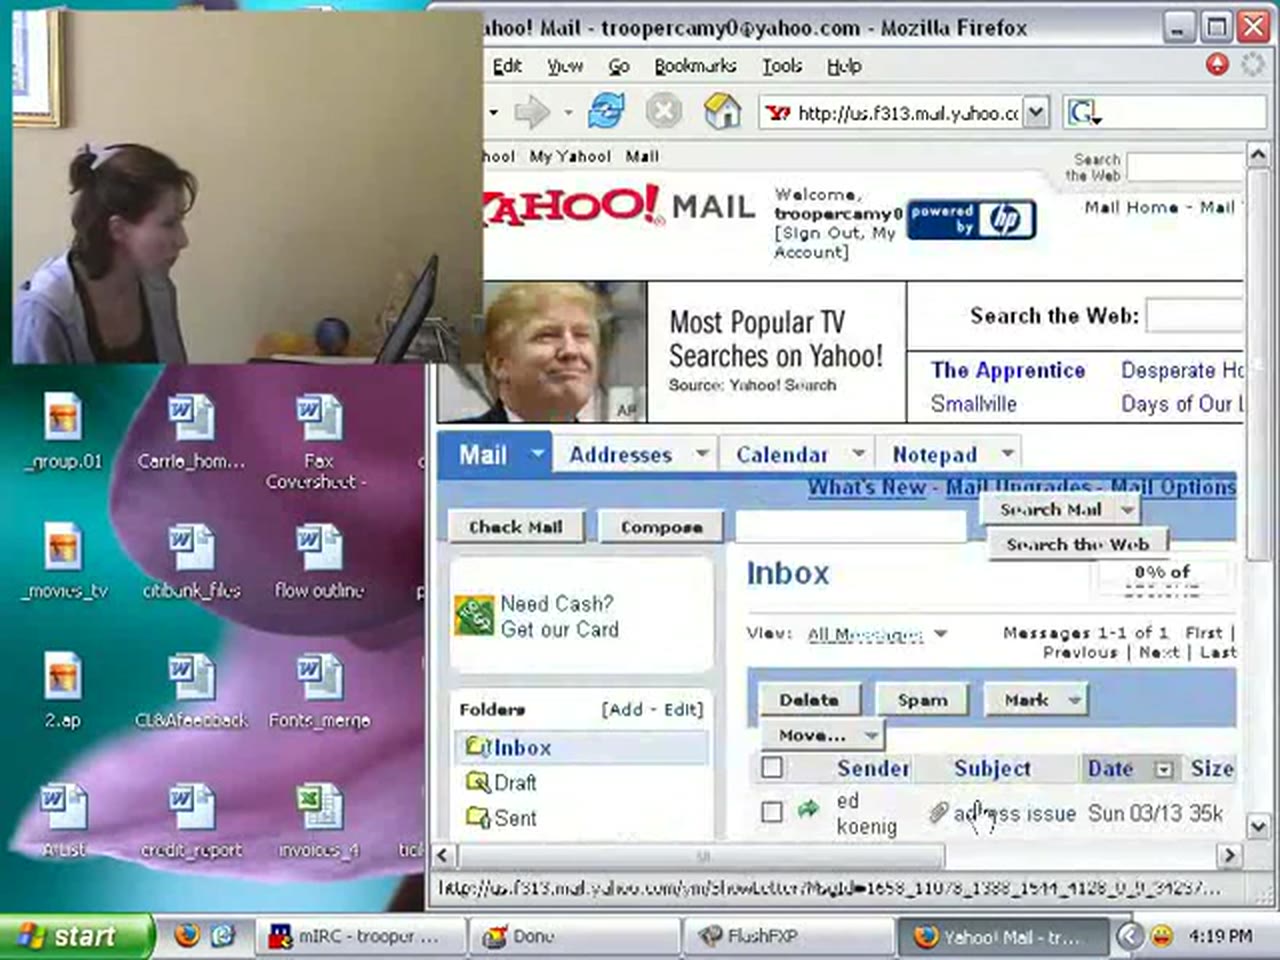Click the Check Mail button
1280x960 pixels.
(516, 527)
